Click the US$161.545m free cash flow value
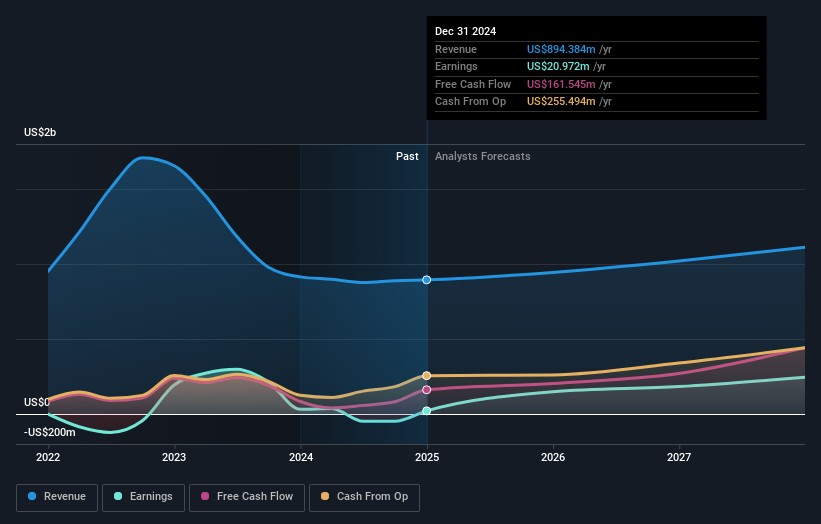Image resolution: width=821 pixels, height=524 pixels. tap(561, 84)
